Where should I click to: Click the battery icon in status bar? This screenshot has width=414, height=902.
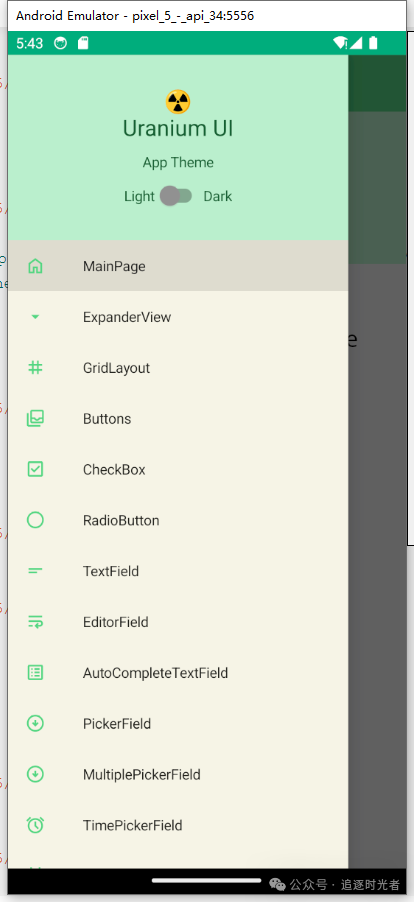(x=373, y=43)
